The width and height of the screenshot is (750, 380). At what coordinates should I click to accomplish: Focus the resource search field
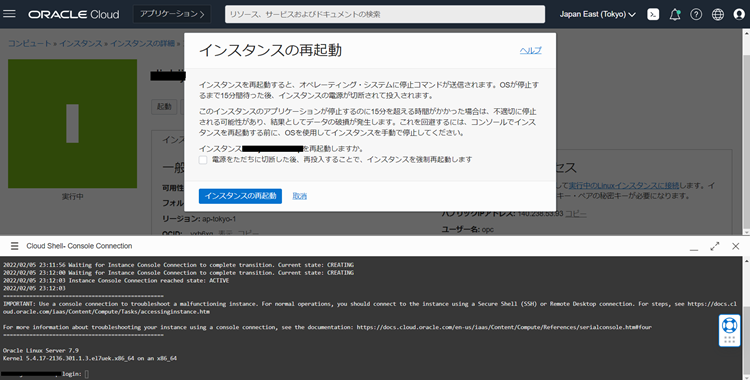385,14
